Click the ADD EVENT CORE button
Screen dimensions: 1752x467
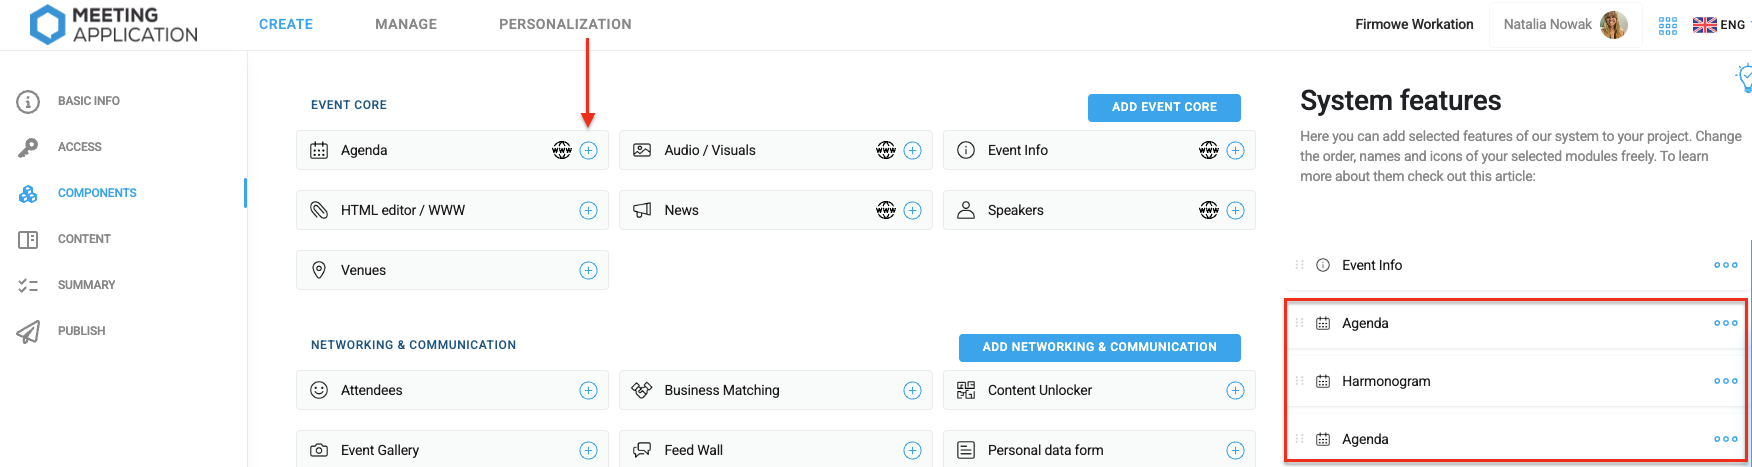1164,107
